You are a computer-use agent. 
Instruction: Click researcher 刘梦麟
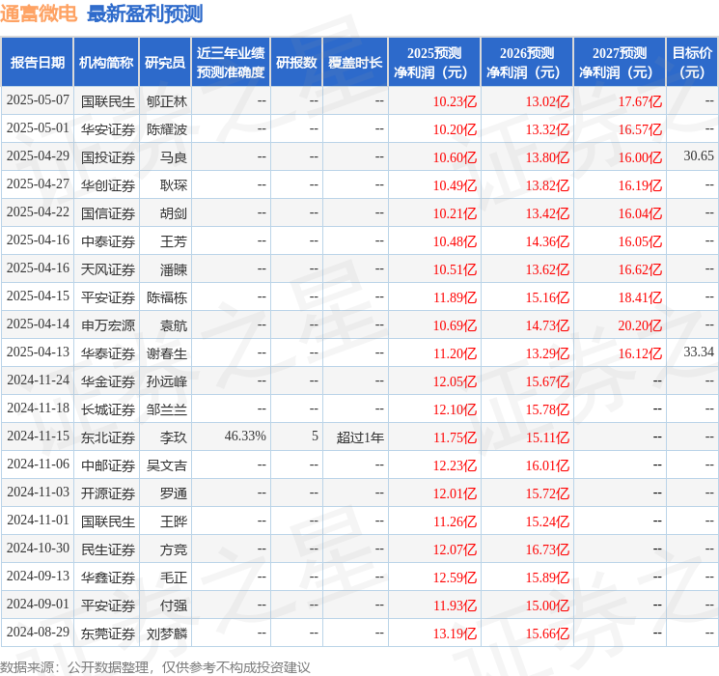click(167, 634)
